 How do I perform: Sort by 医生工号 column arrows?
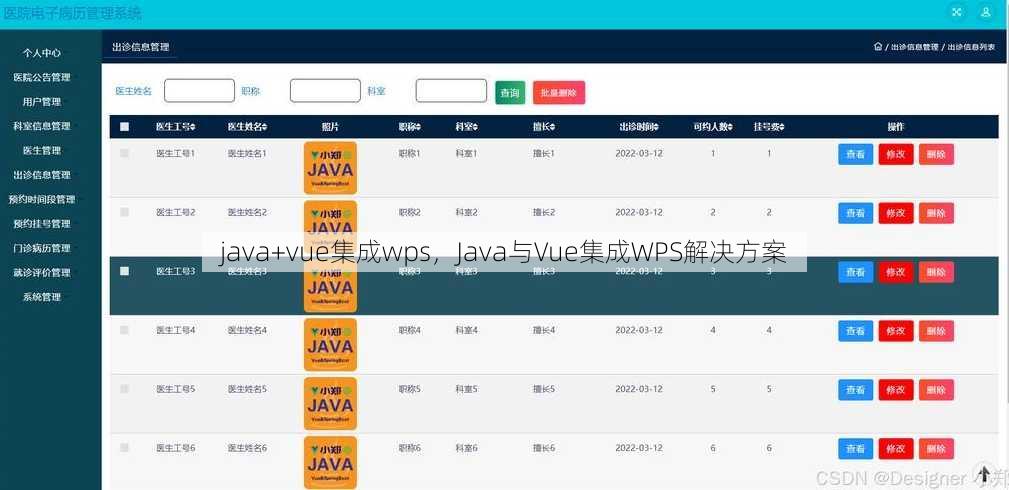pyautogui.click(x=192, y=127)
